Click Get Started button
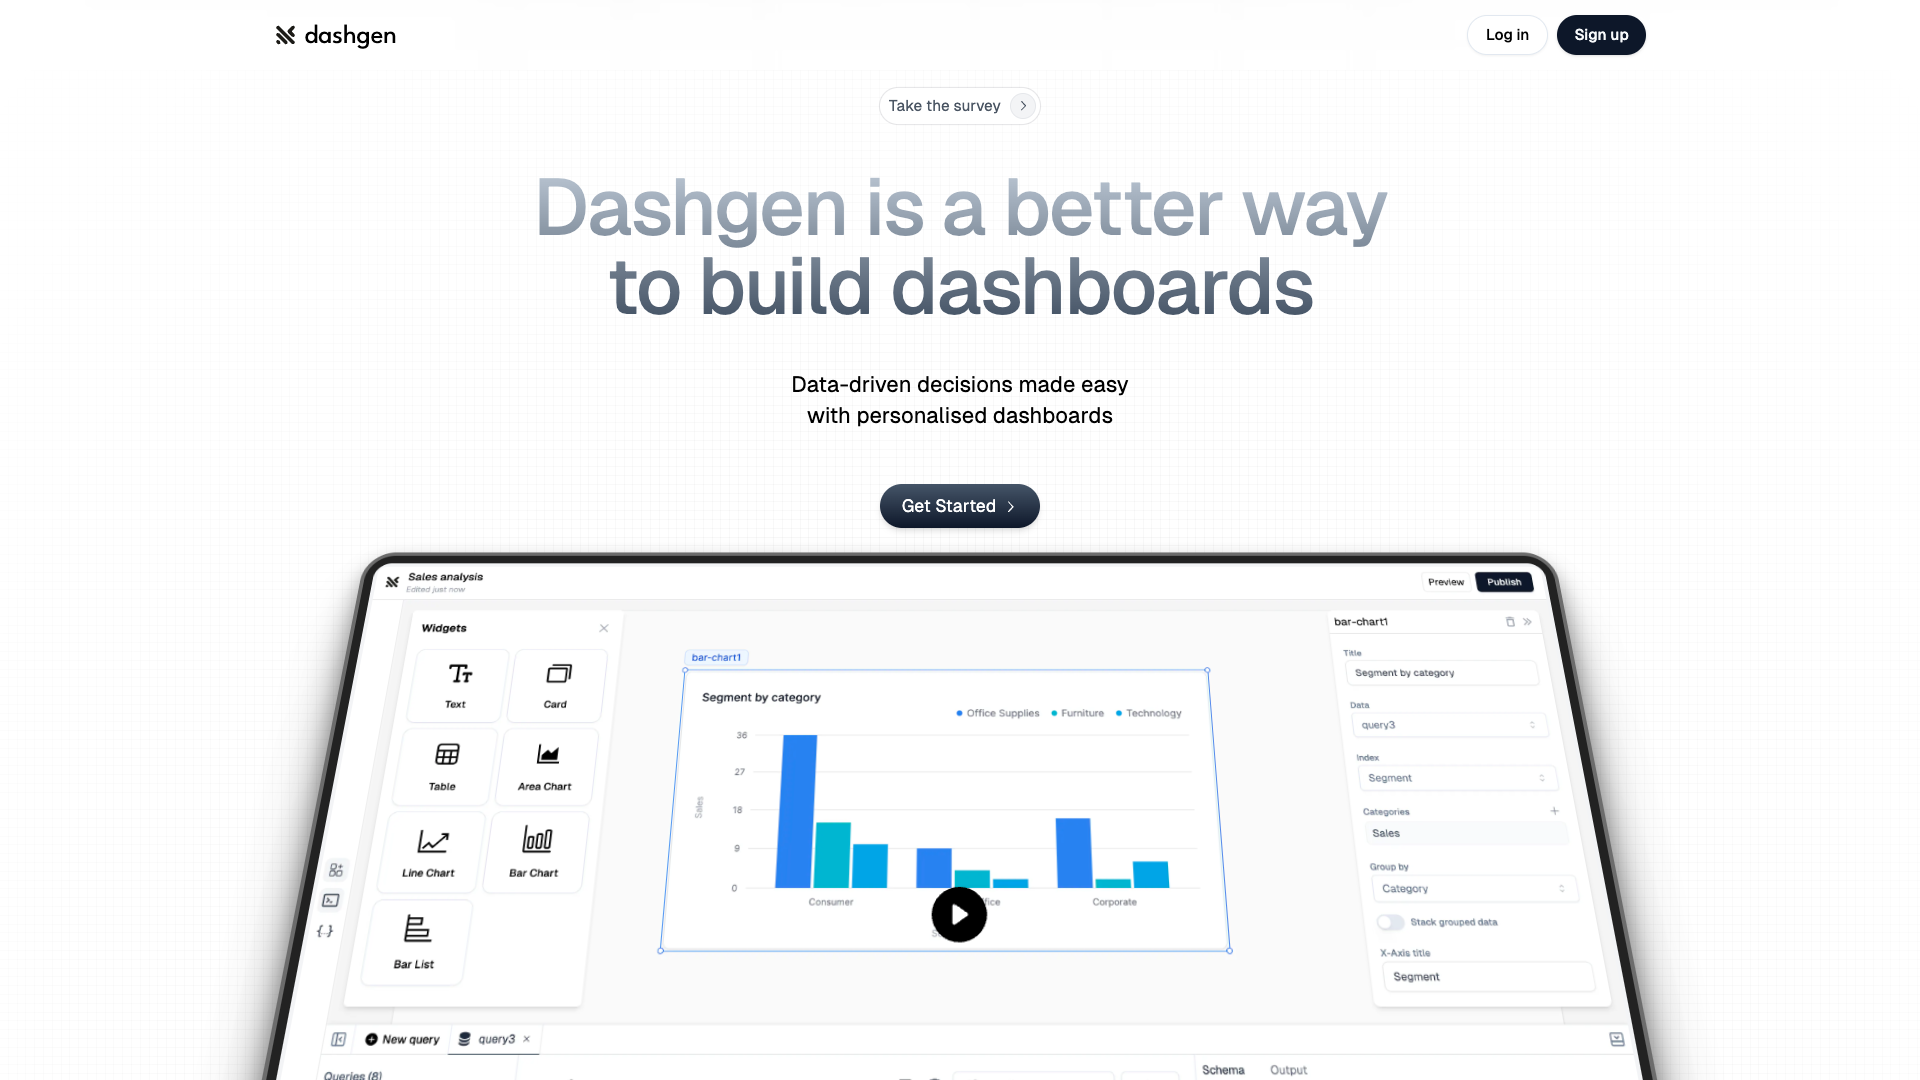This screenshot has height=1080, width=1920. point(960,505)
